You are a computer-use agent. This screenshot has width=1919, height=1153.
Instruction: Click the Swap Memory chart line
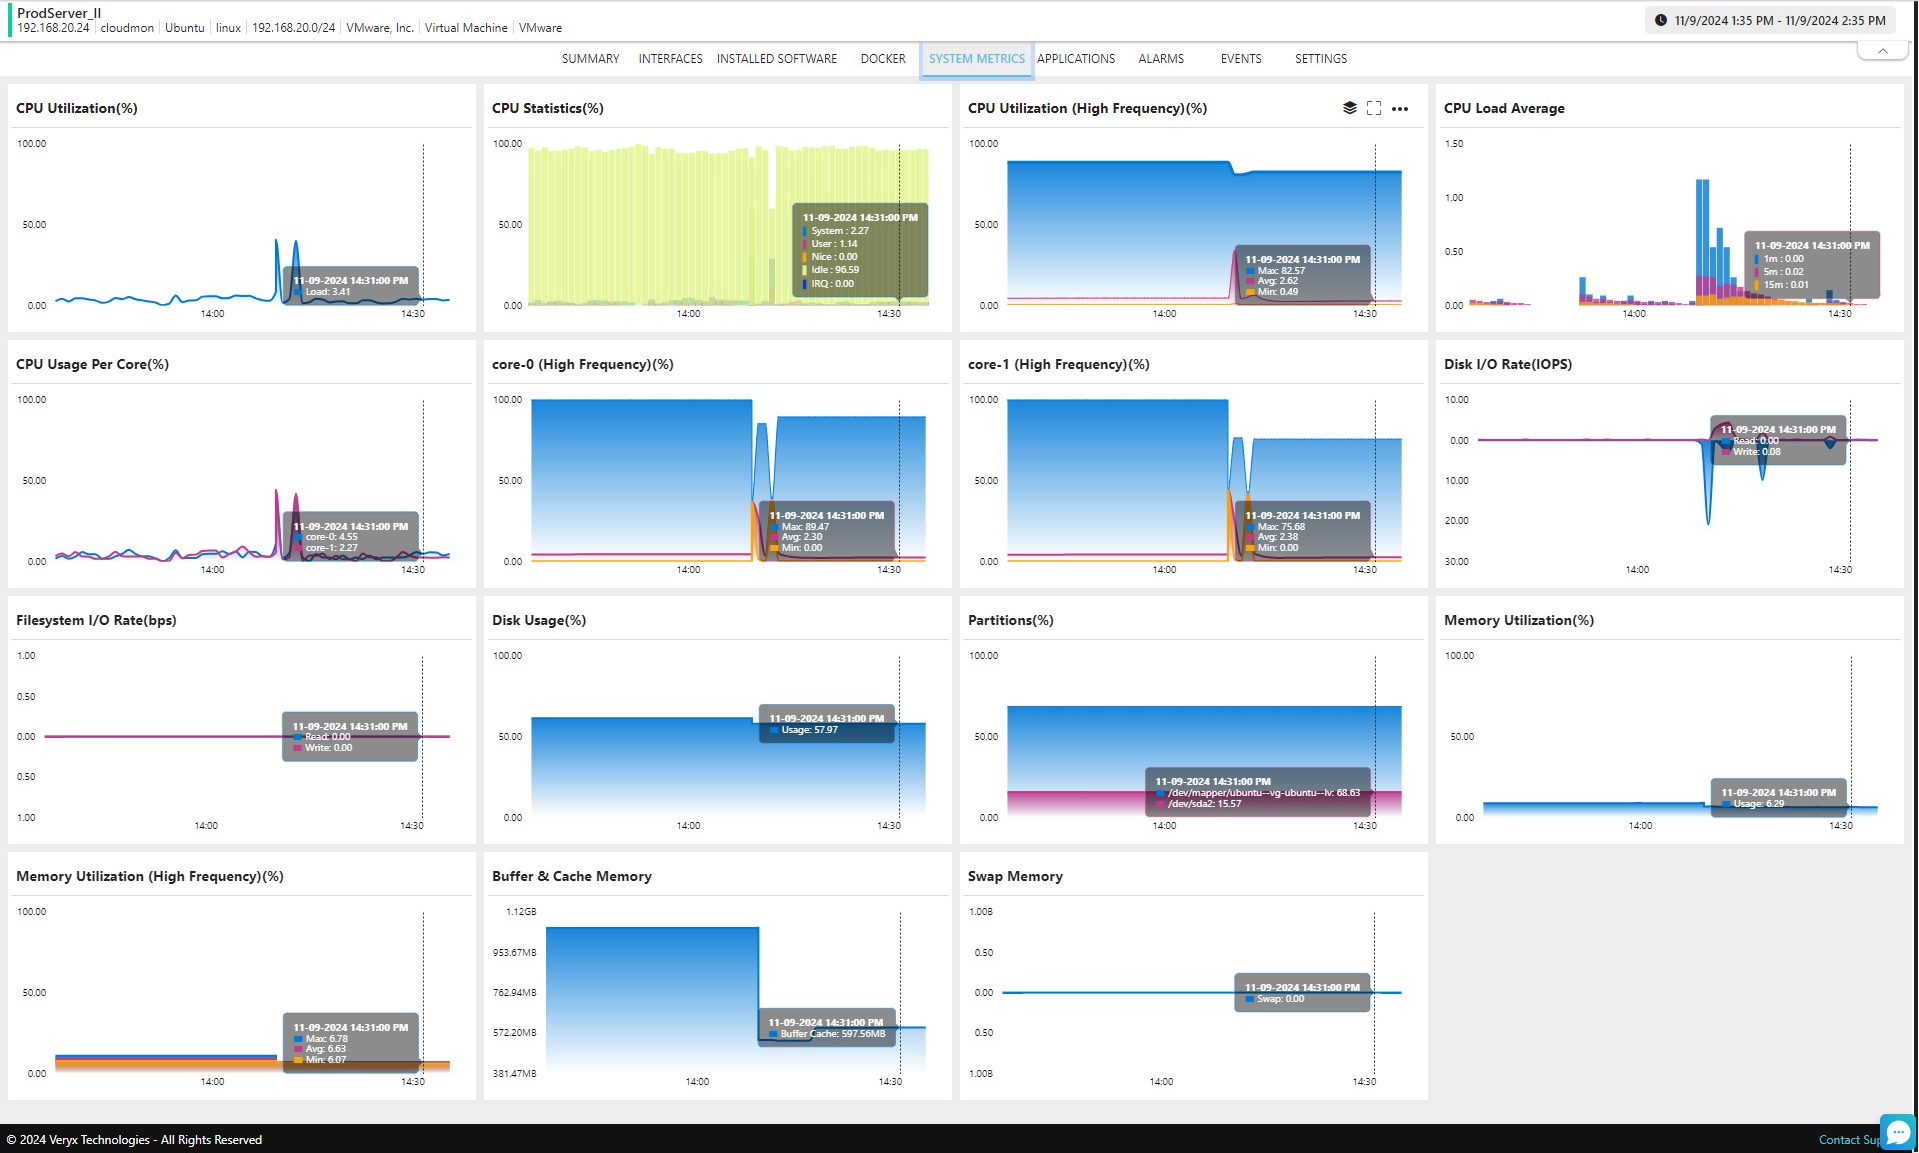1100,992
